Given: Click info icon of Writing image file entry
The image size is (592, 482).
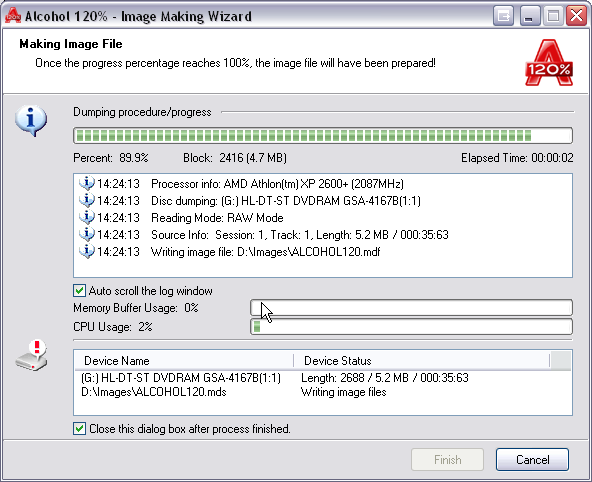Looking at the screenshot, I should click(86, 251).
